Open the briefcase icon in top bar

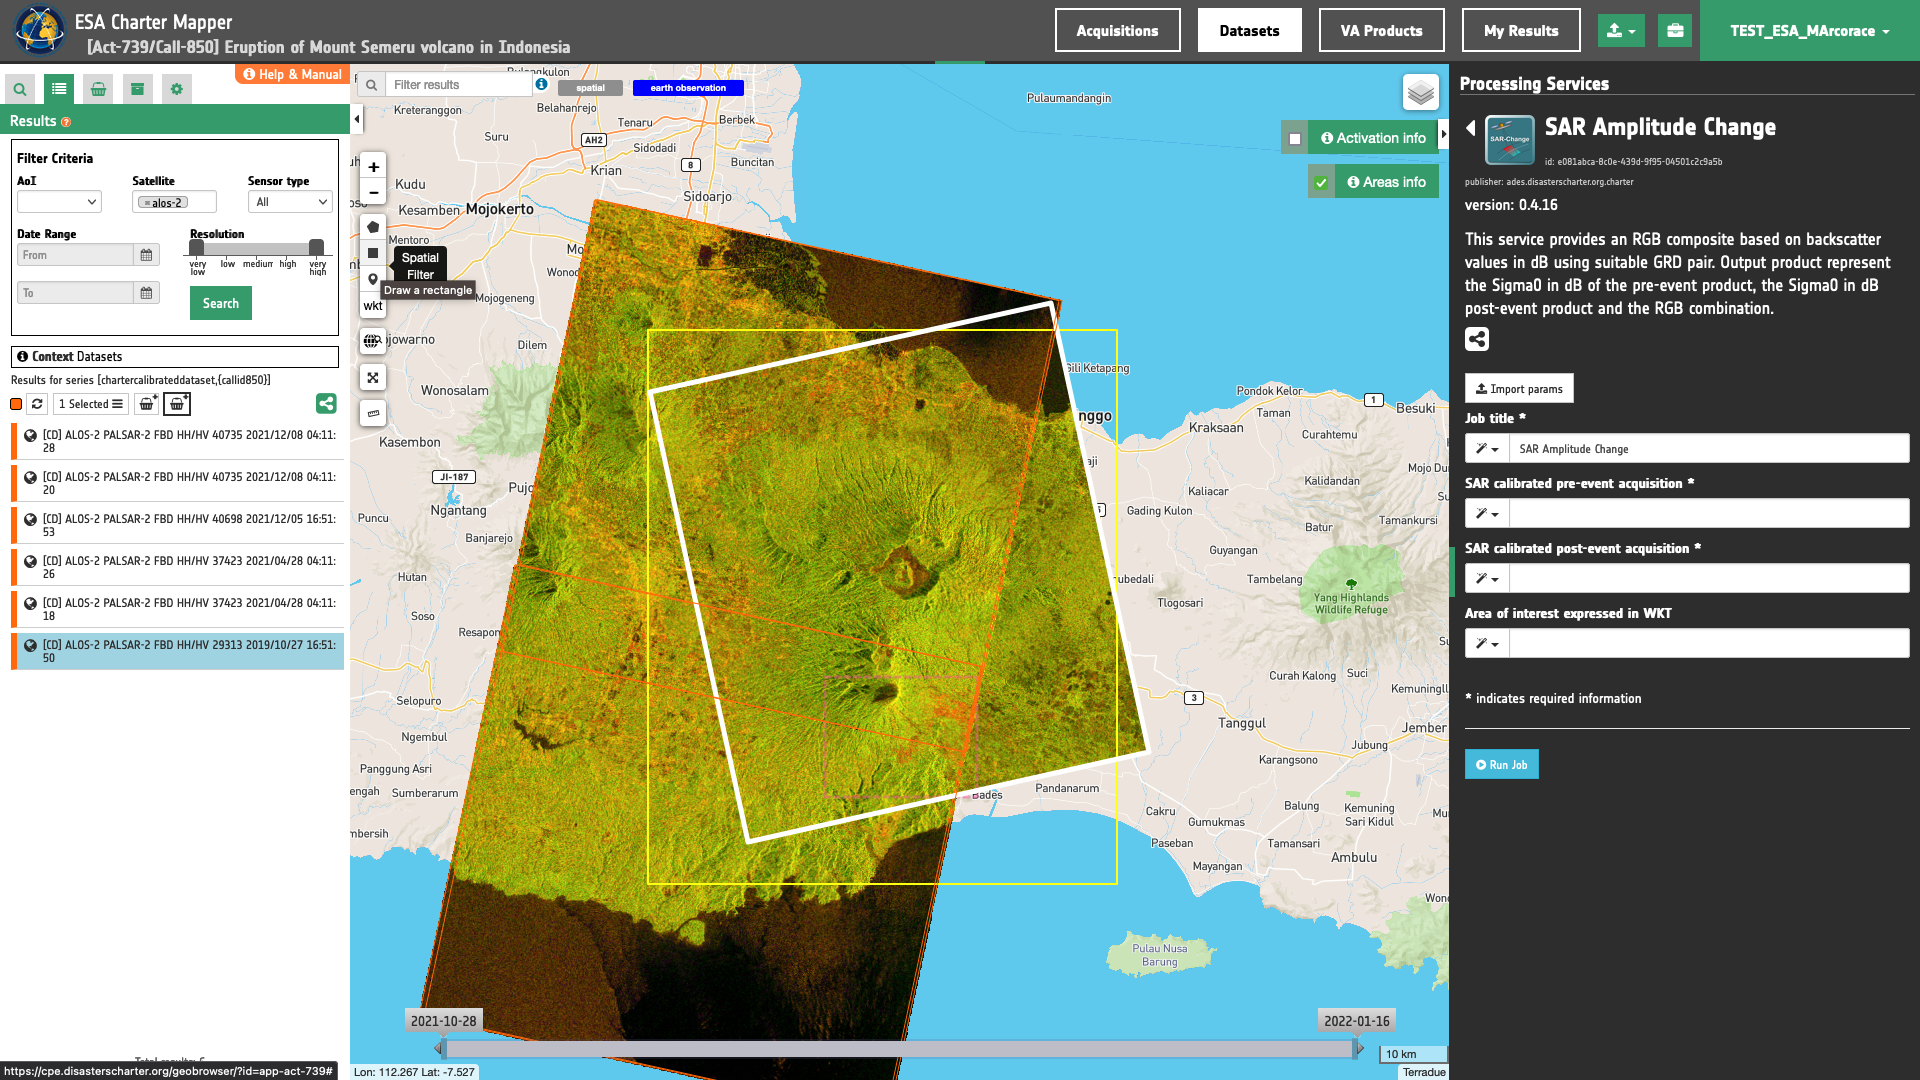click(1675, 31)
